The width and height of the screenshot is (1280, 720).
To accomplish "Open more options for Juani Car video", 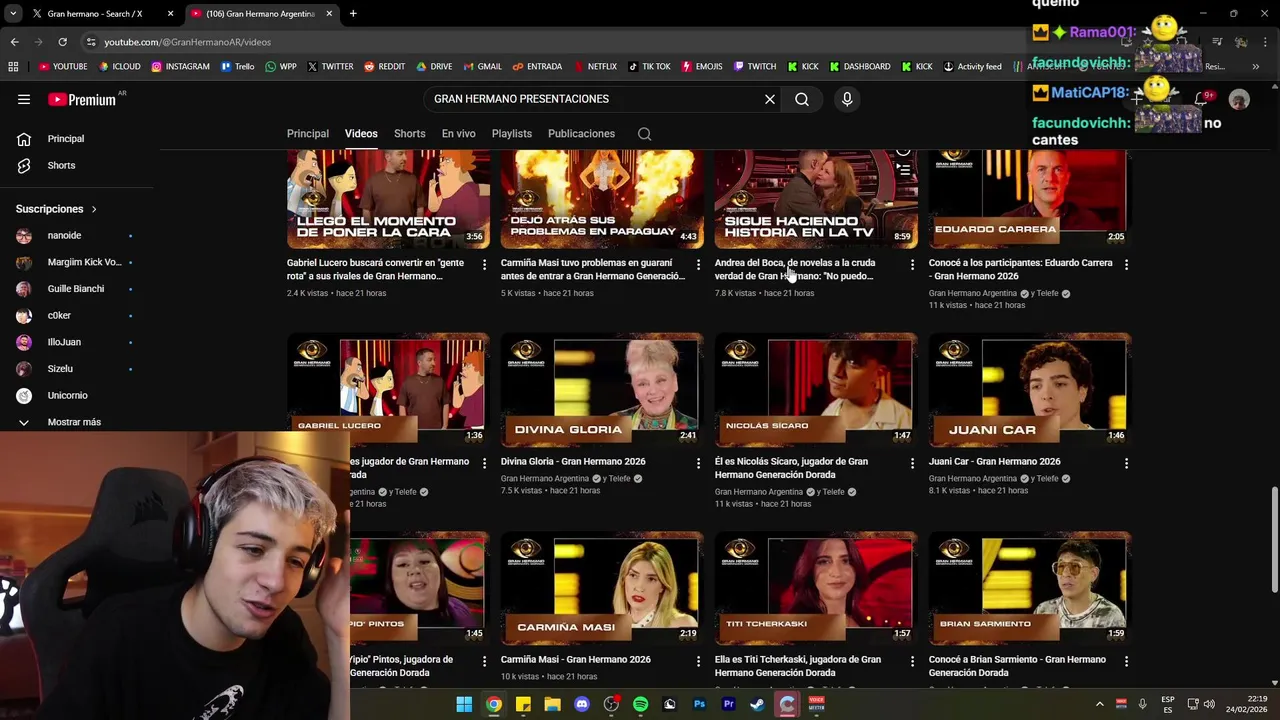I will click(x=1126, y=463).
